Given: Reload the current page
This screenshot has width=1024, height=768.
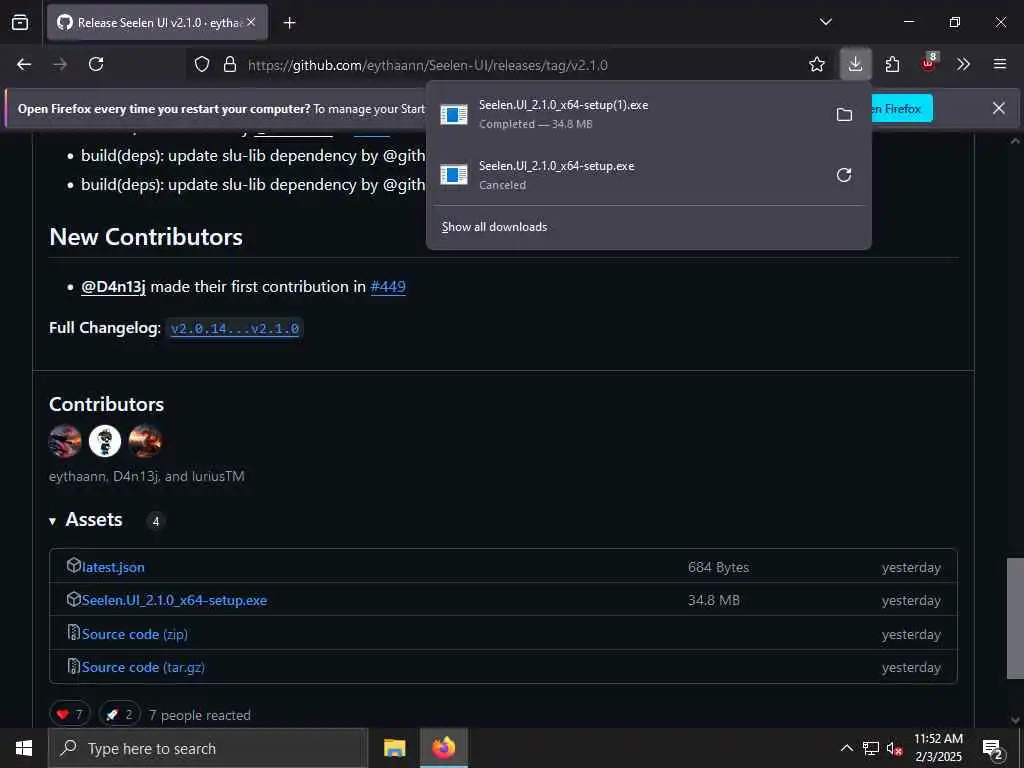Looking at the screenshot, I should [96, 64].
